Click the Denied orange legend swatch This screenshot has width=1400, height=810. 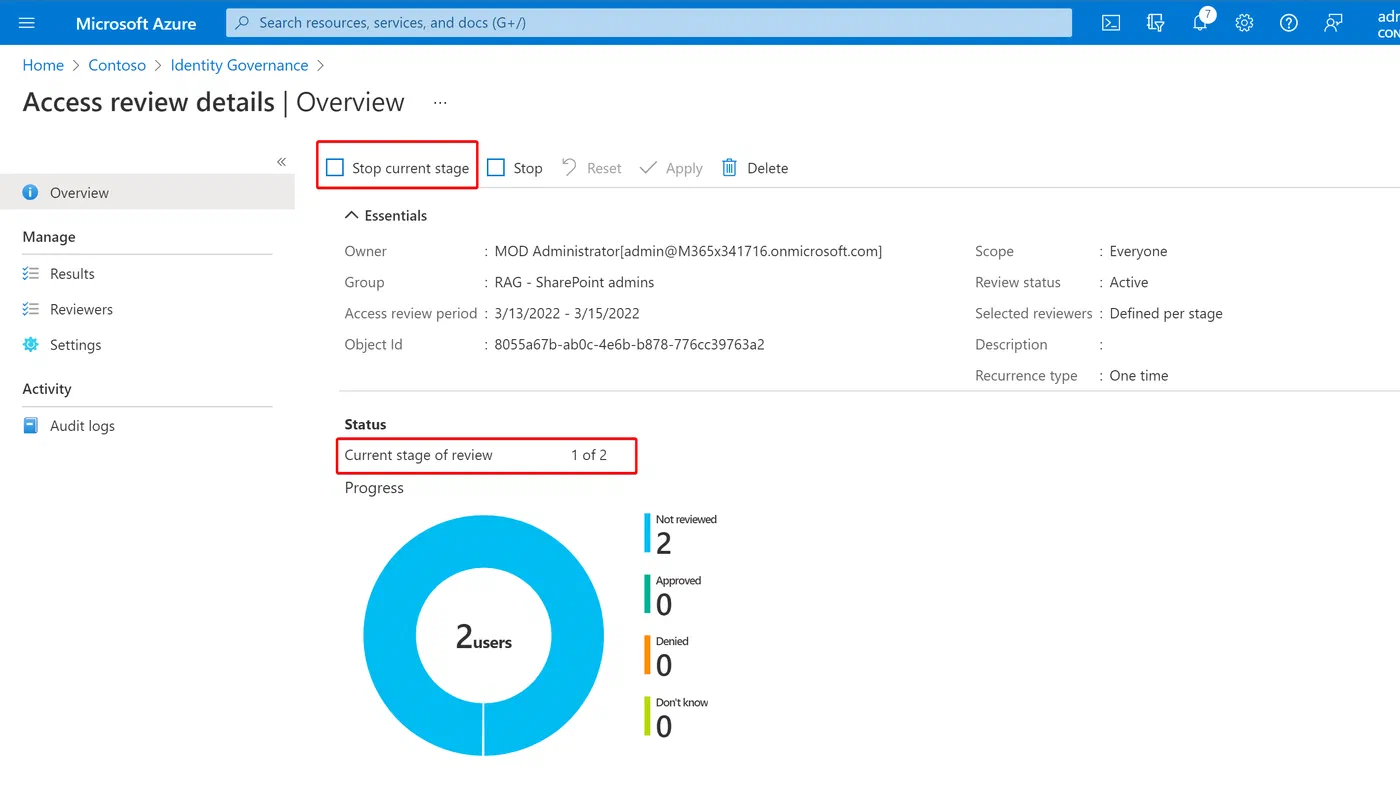point(647,655)
